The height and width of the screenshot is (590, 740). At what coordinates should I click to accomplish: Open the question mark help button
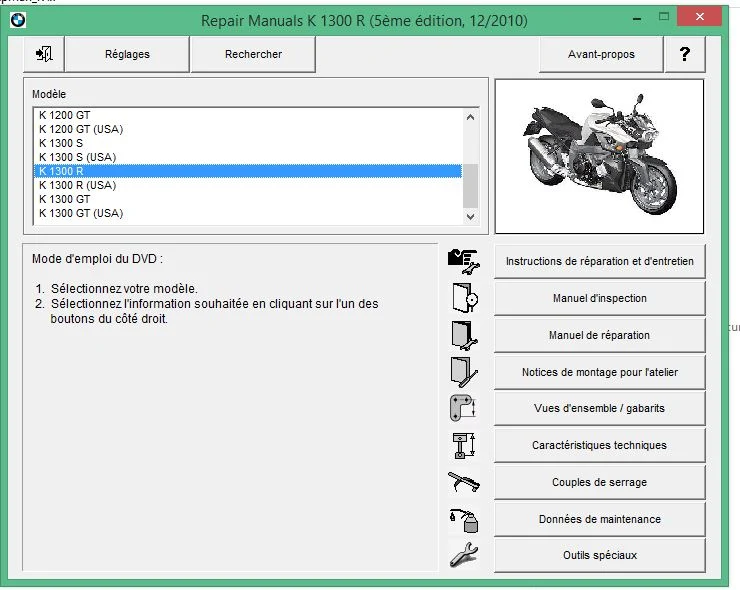tap(685, 54)
